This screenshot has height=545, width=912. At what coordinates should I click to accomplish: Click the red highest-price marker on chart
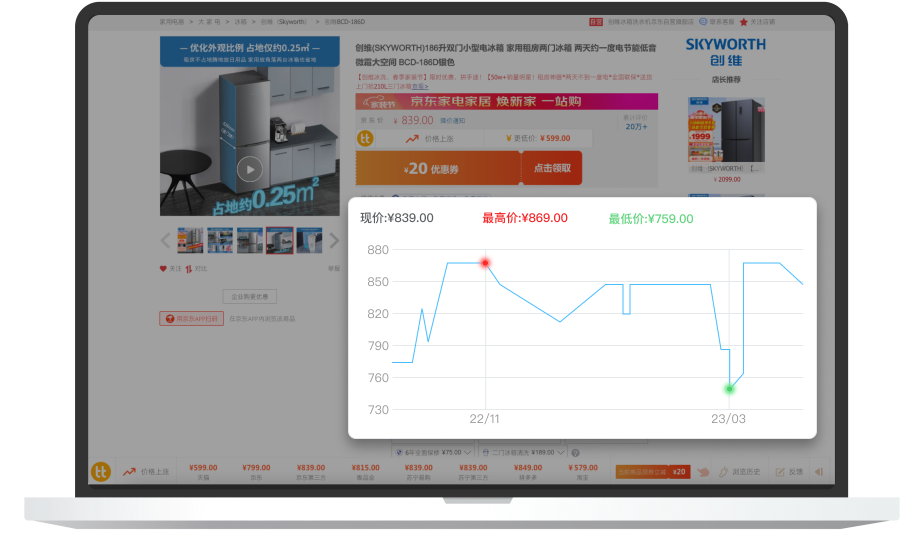coord(485,263)
